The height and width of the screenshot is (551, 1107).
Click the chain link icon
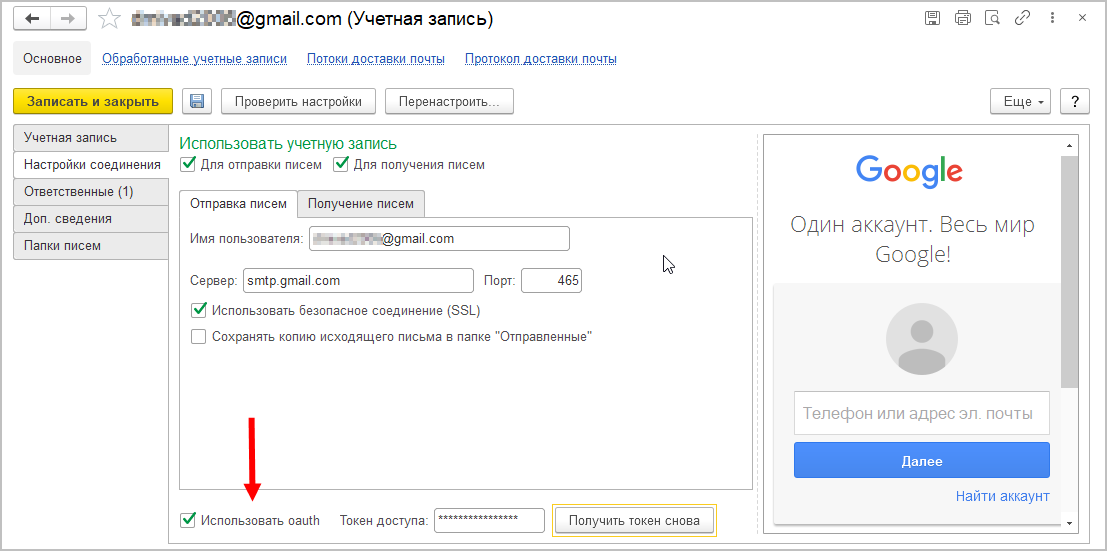tap(1022, 18)
